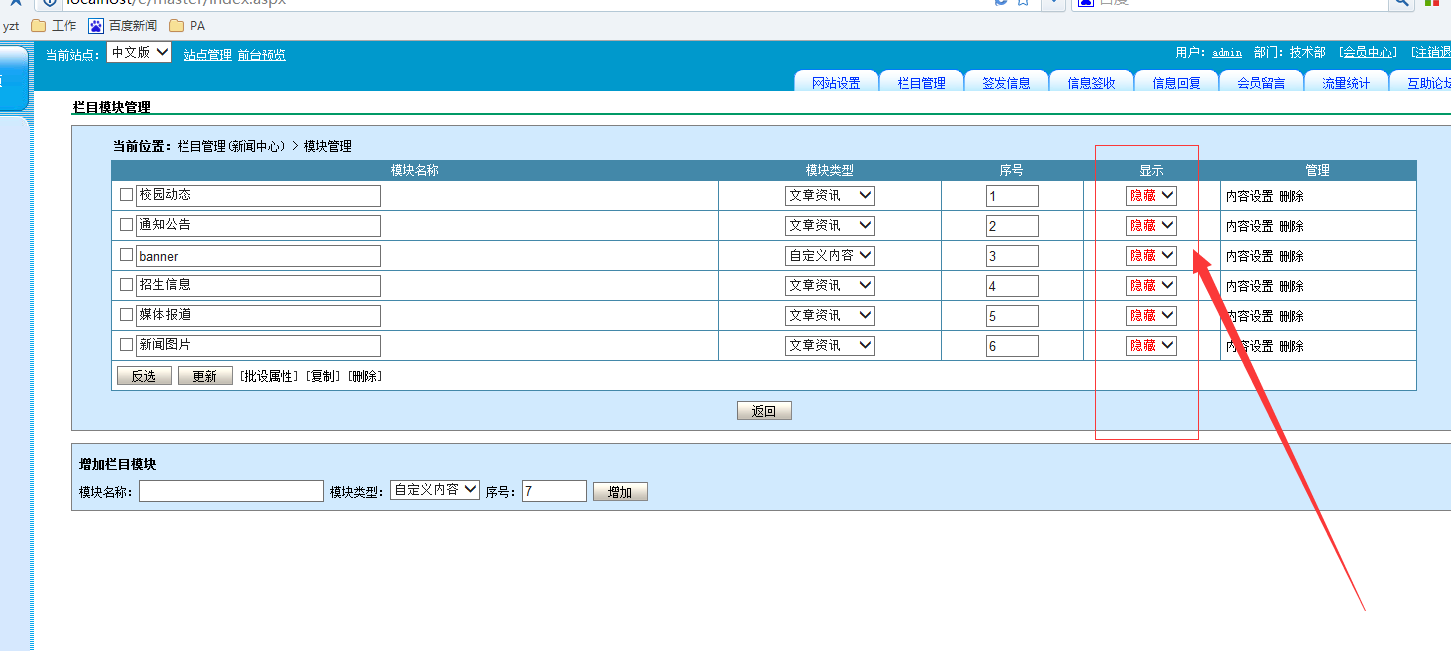Open the 当前站点 中文版 dropdown
1451x651 pixels.
click(139, 53)
